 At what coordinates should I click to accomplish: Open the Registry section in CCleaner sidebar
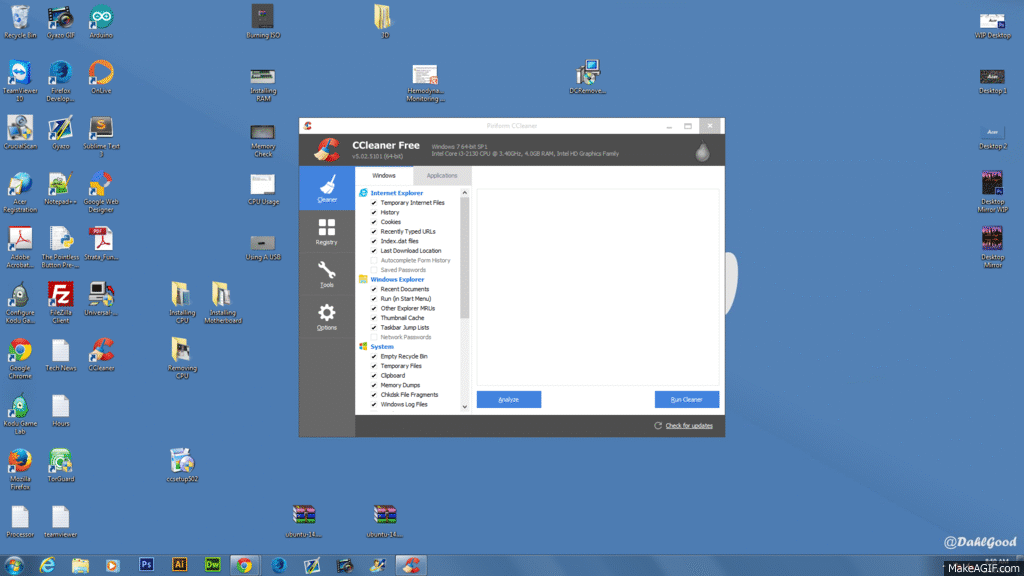coord(326,231)
